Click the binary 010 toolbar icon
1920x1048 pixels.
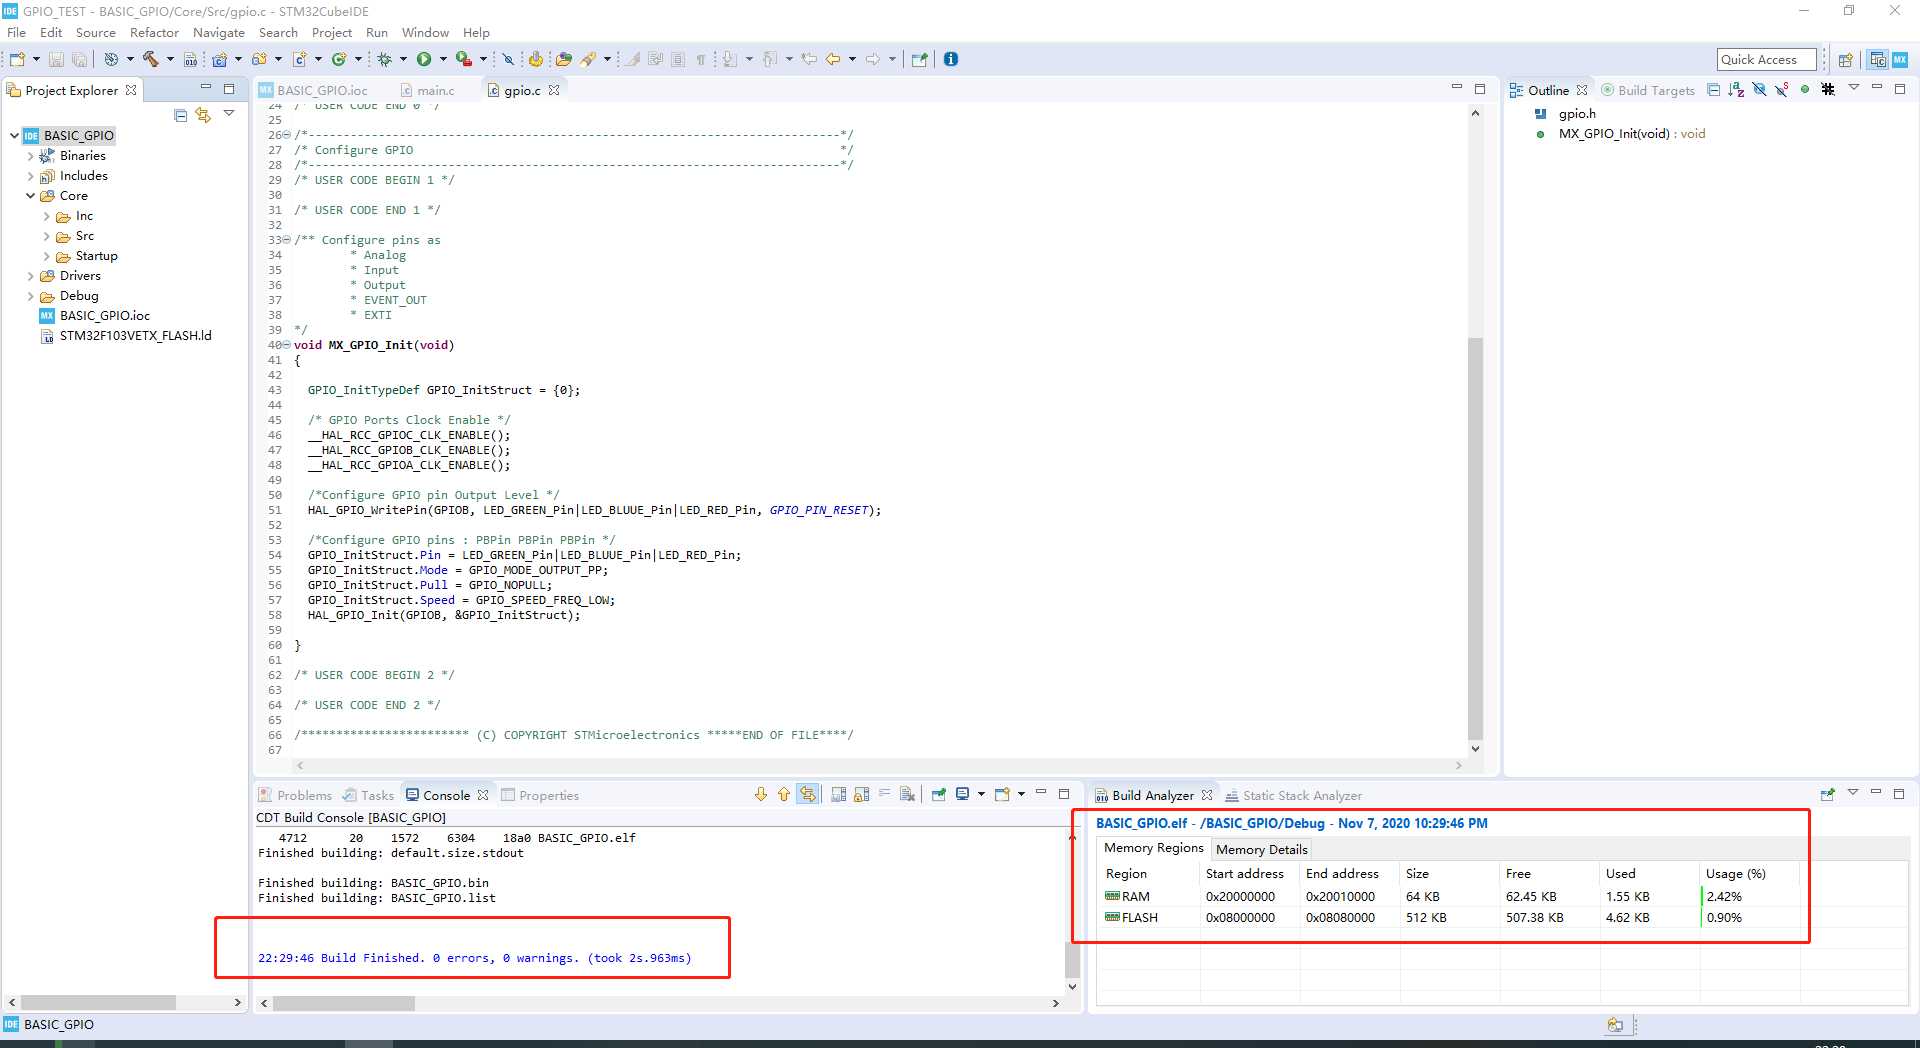[190, 59]
